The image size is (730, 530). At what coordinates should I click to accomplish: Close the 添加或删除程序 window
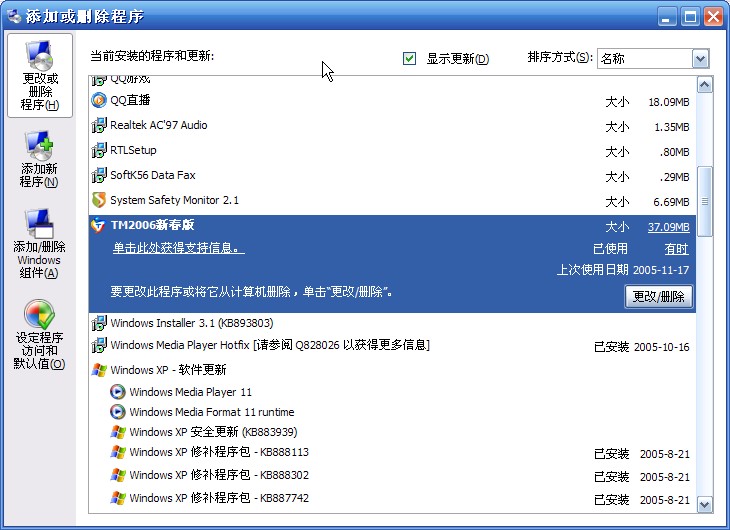(713, 17)
